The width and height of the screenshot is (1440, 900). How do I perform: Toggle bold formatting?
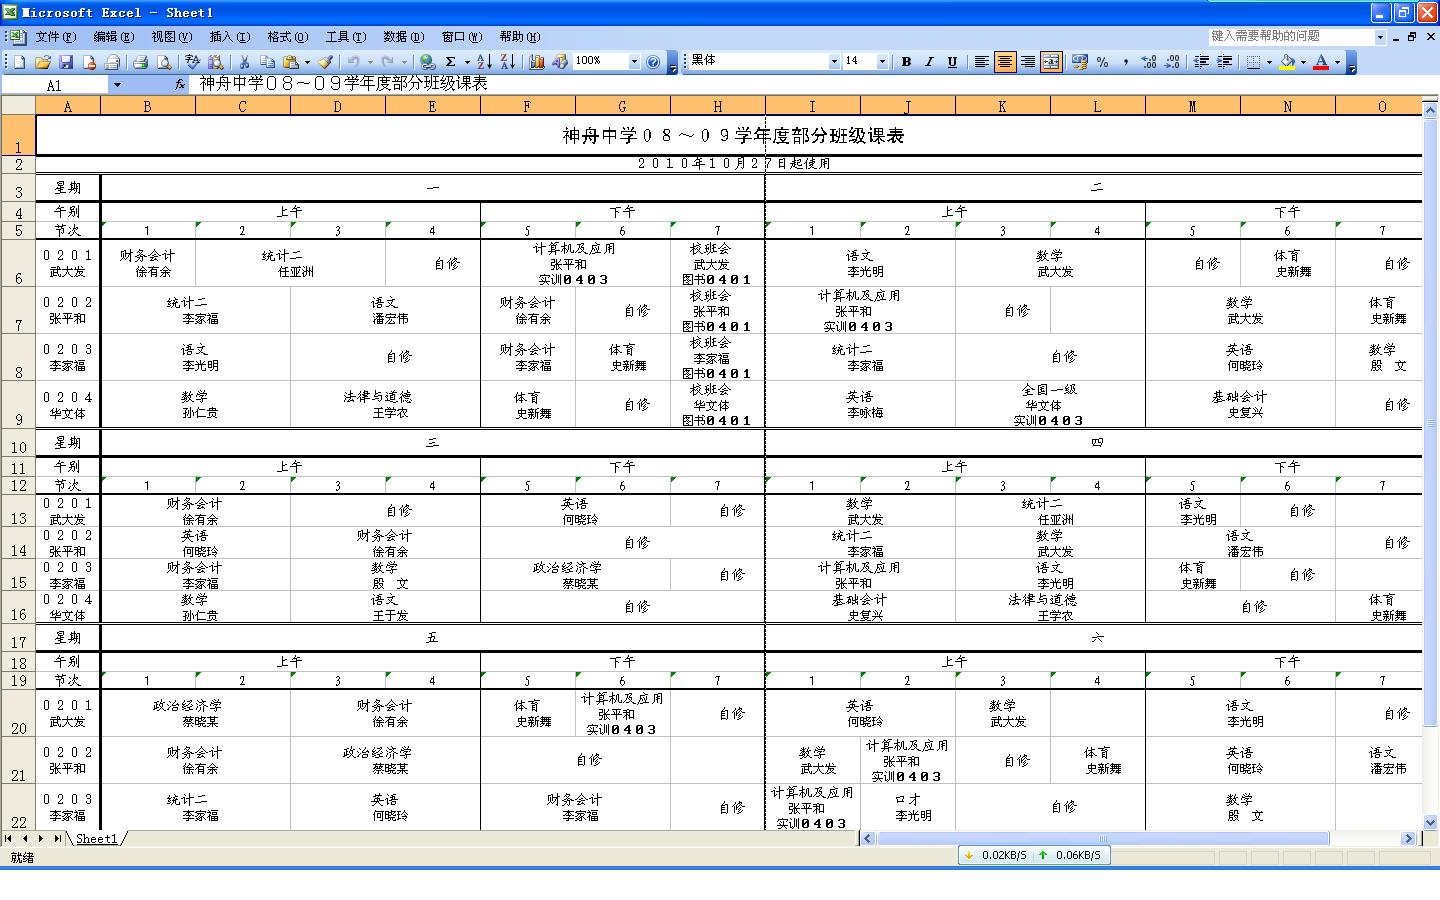pyautogui.click(x=908, y=62)
